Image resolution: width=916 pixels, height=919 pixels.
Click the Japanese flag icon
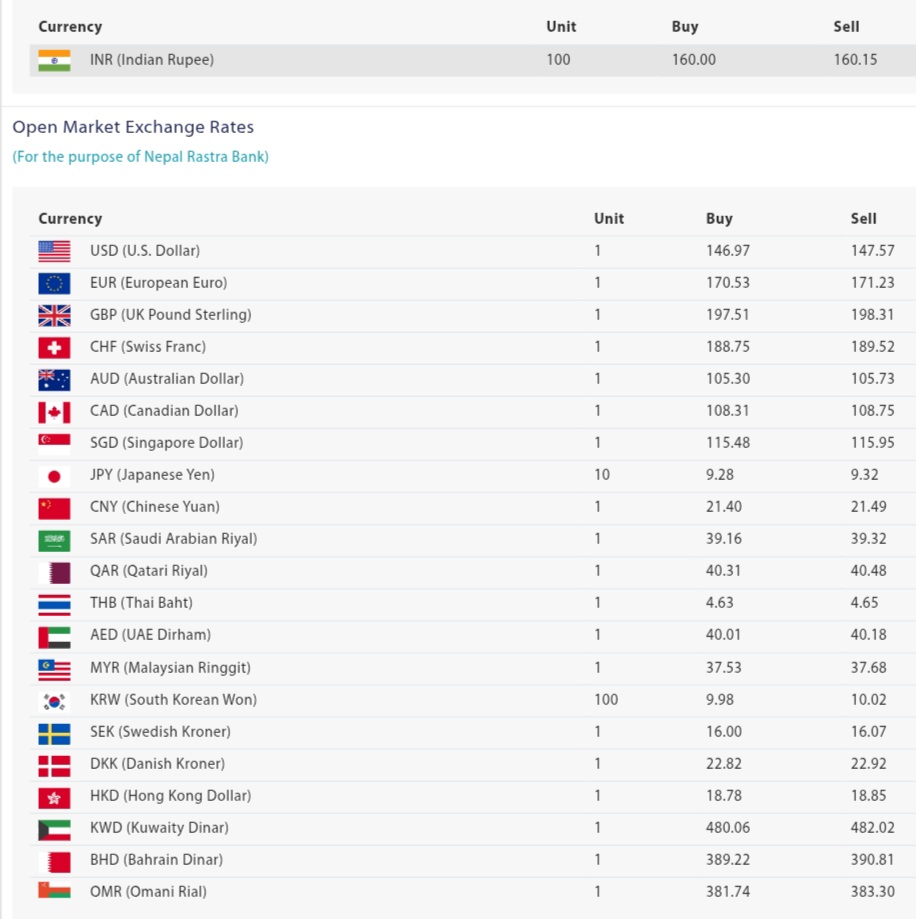coord(54,475)
